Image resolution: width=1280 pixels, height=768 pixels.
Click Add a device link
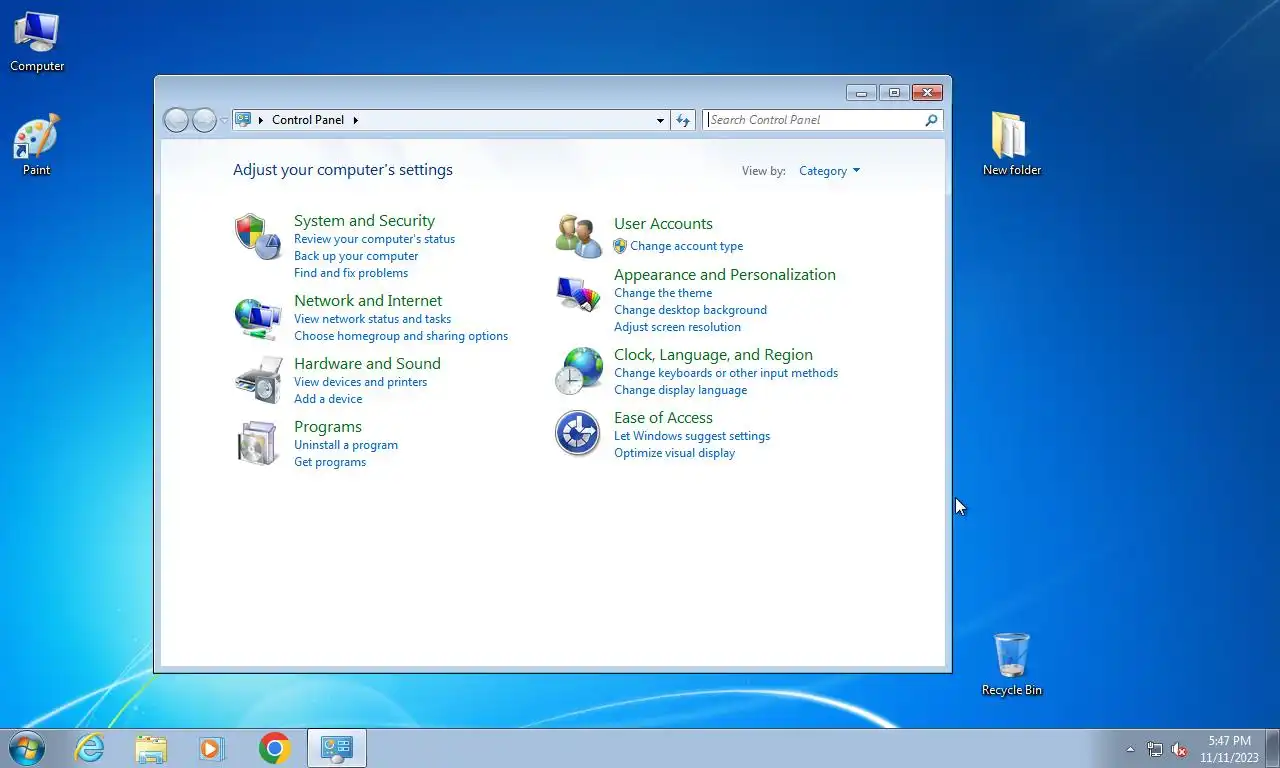point(328,399)
